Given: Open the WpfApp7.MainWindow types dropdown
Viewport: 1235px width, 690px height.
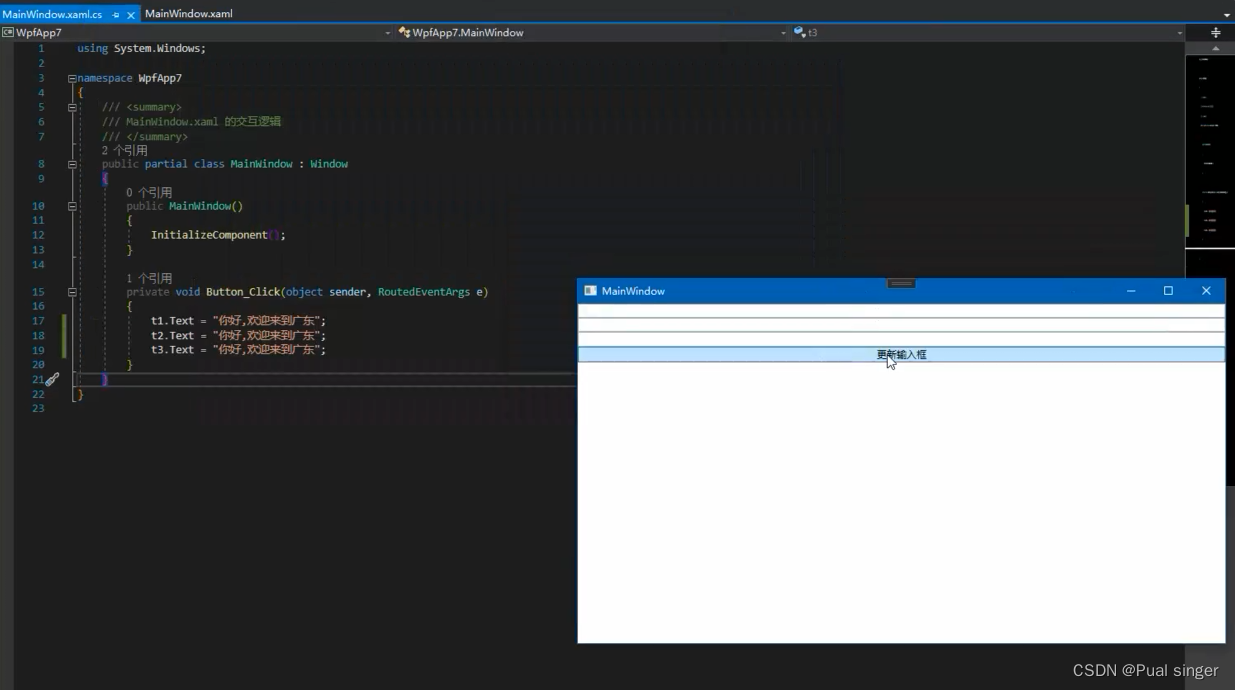Looking at the screenshot, I should [x=784, y=32].
